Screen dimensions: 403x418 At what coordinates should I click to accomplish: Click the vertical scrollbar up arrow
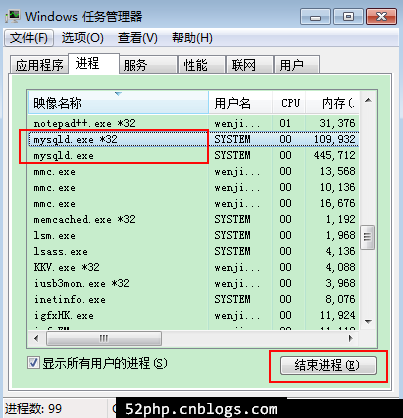[x=368, y=100]
